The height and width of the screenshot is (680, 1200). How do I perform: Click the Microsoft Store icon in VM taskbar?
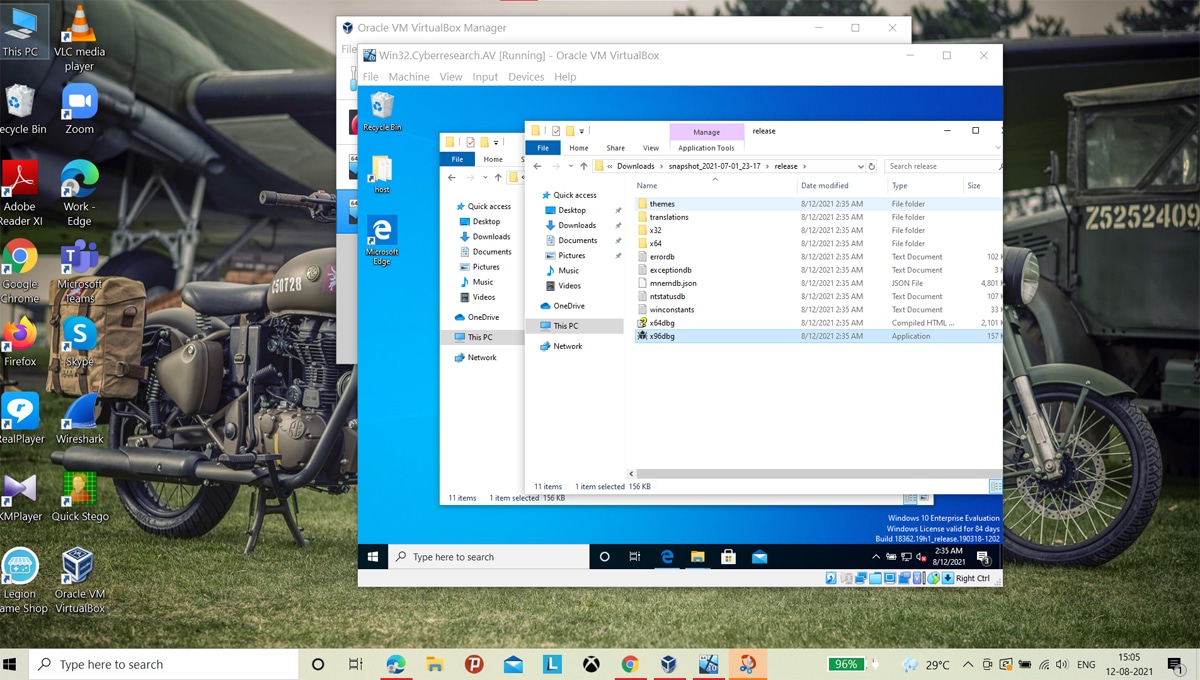(x=728, y=557)
